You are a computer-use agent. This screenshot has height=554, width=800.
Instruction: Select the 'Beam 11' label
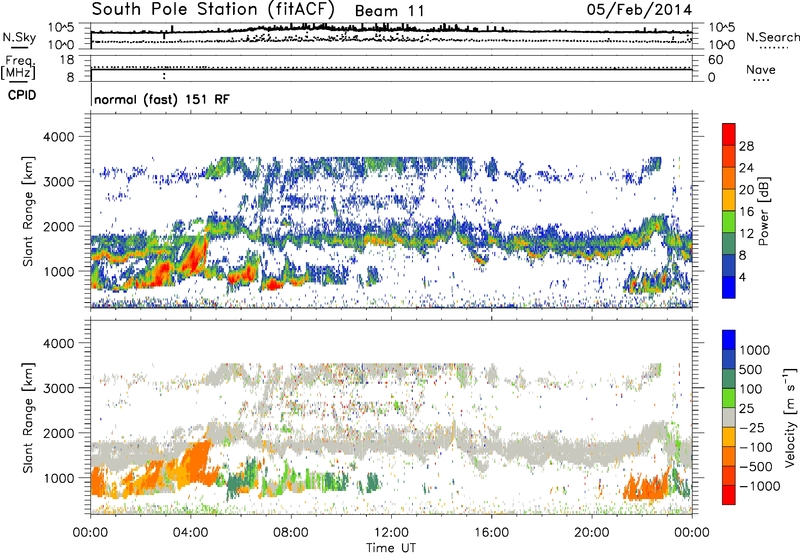point(389,11)
